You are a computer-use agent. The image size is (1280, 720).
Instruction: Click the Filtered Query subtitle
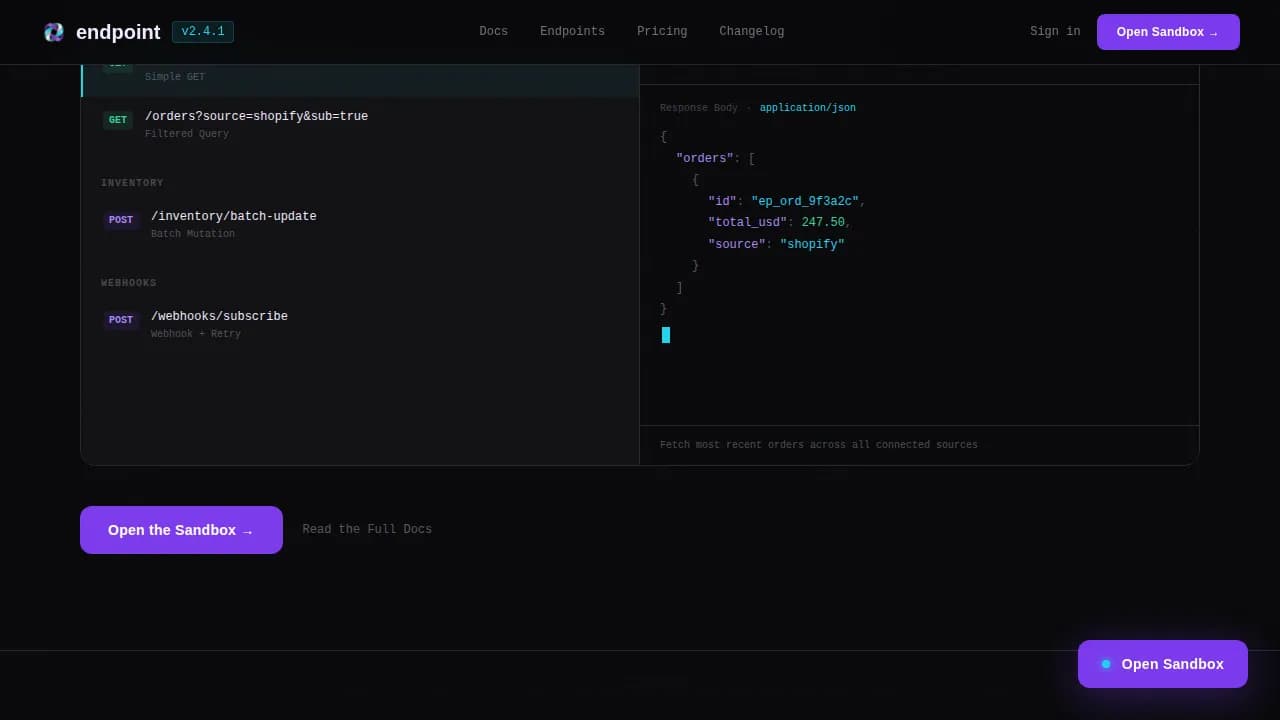(x=187, y=134)
